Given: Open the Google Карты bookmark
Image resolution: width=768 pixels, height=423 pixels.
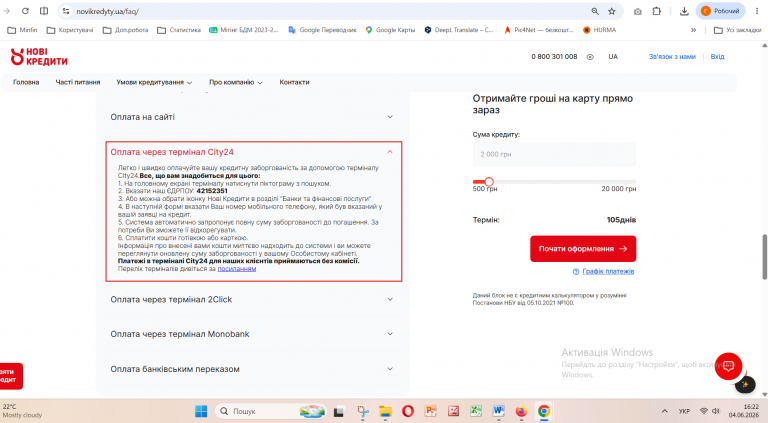Looking at the screenshot, I should (x=390, y=30).
